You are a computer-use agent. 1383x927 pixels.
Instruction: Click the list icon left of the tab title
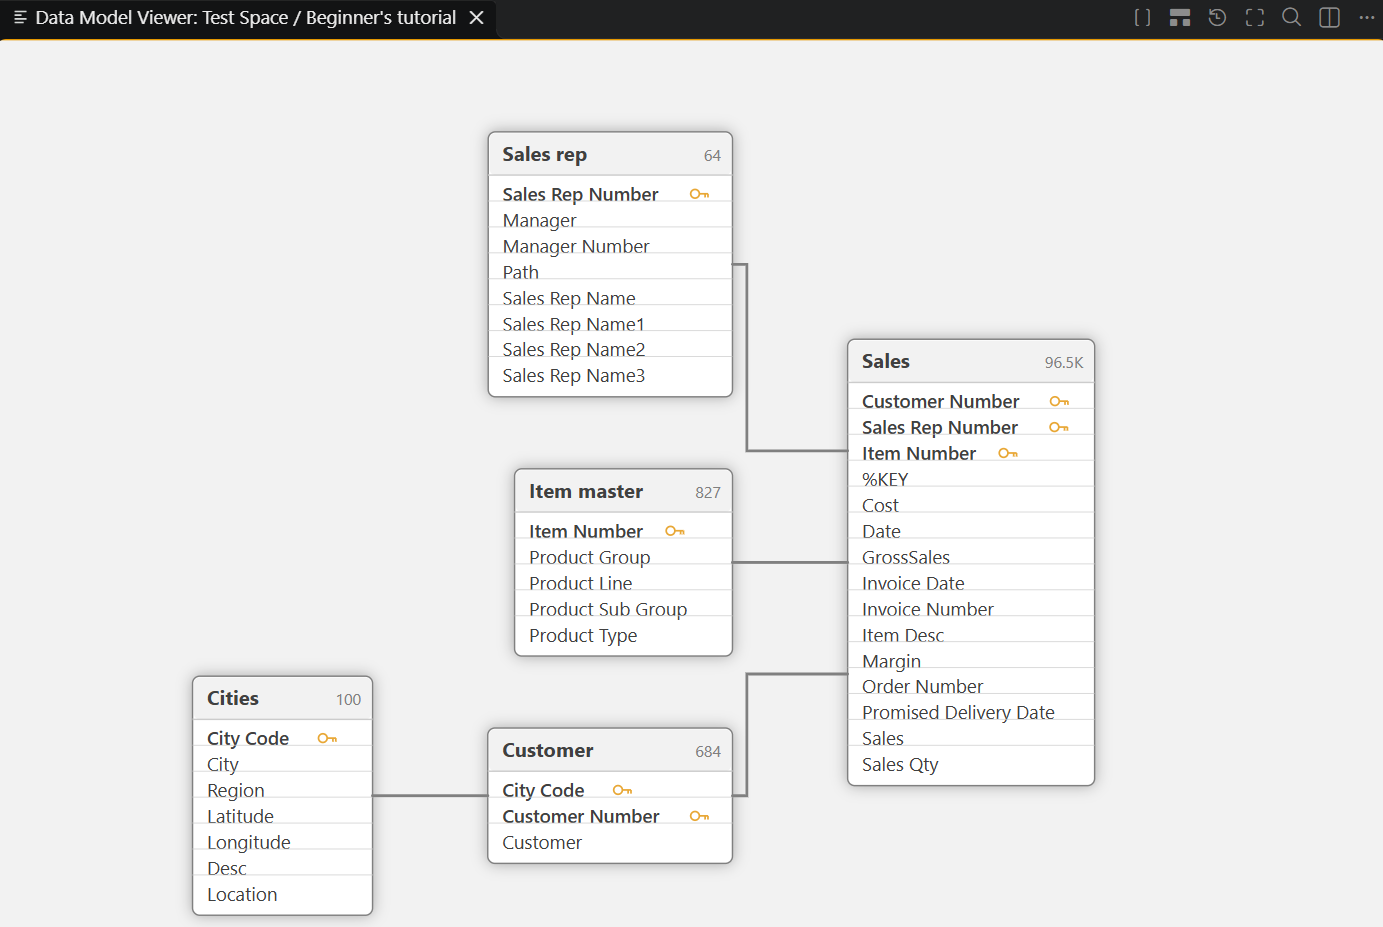tap(20, 18)
